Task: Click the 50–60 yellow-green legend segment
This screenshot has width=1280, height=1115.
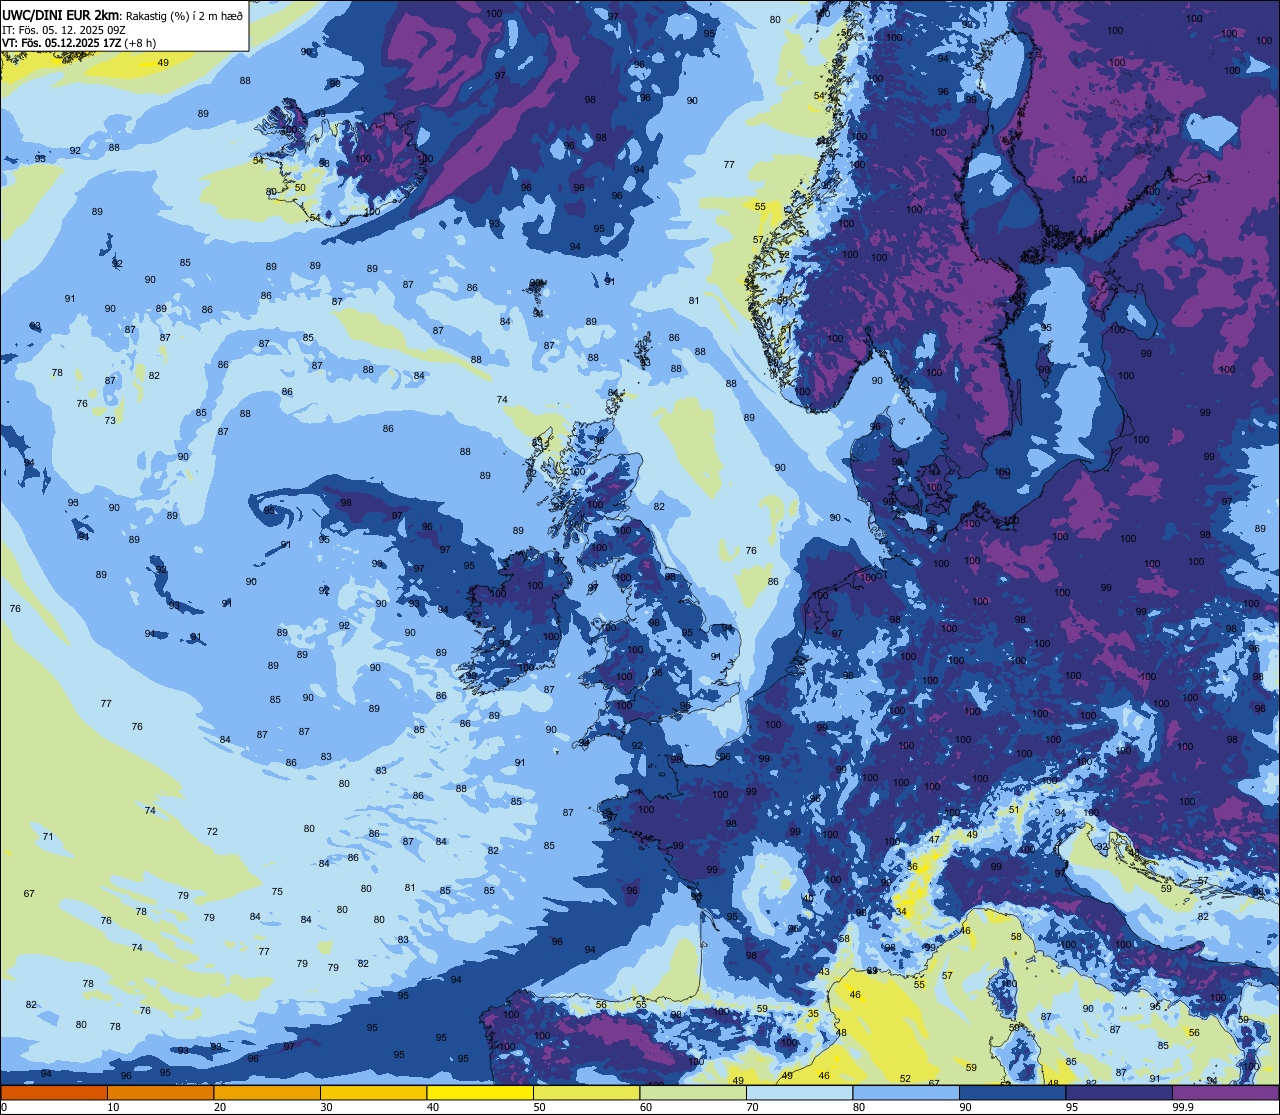Action: [x=586, y=1092]
